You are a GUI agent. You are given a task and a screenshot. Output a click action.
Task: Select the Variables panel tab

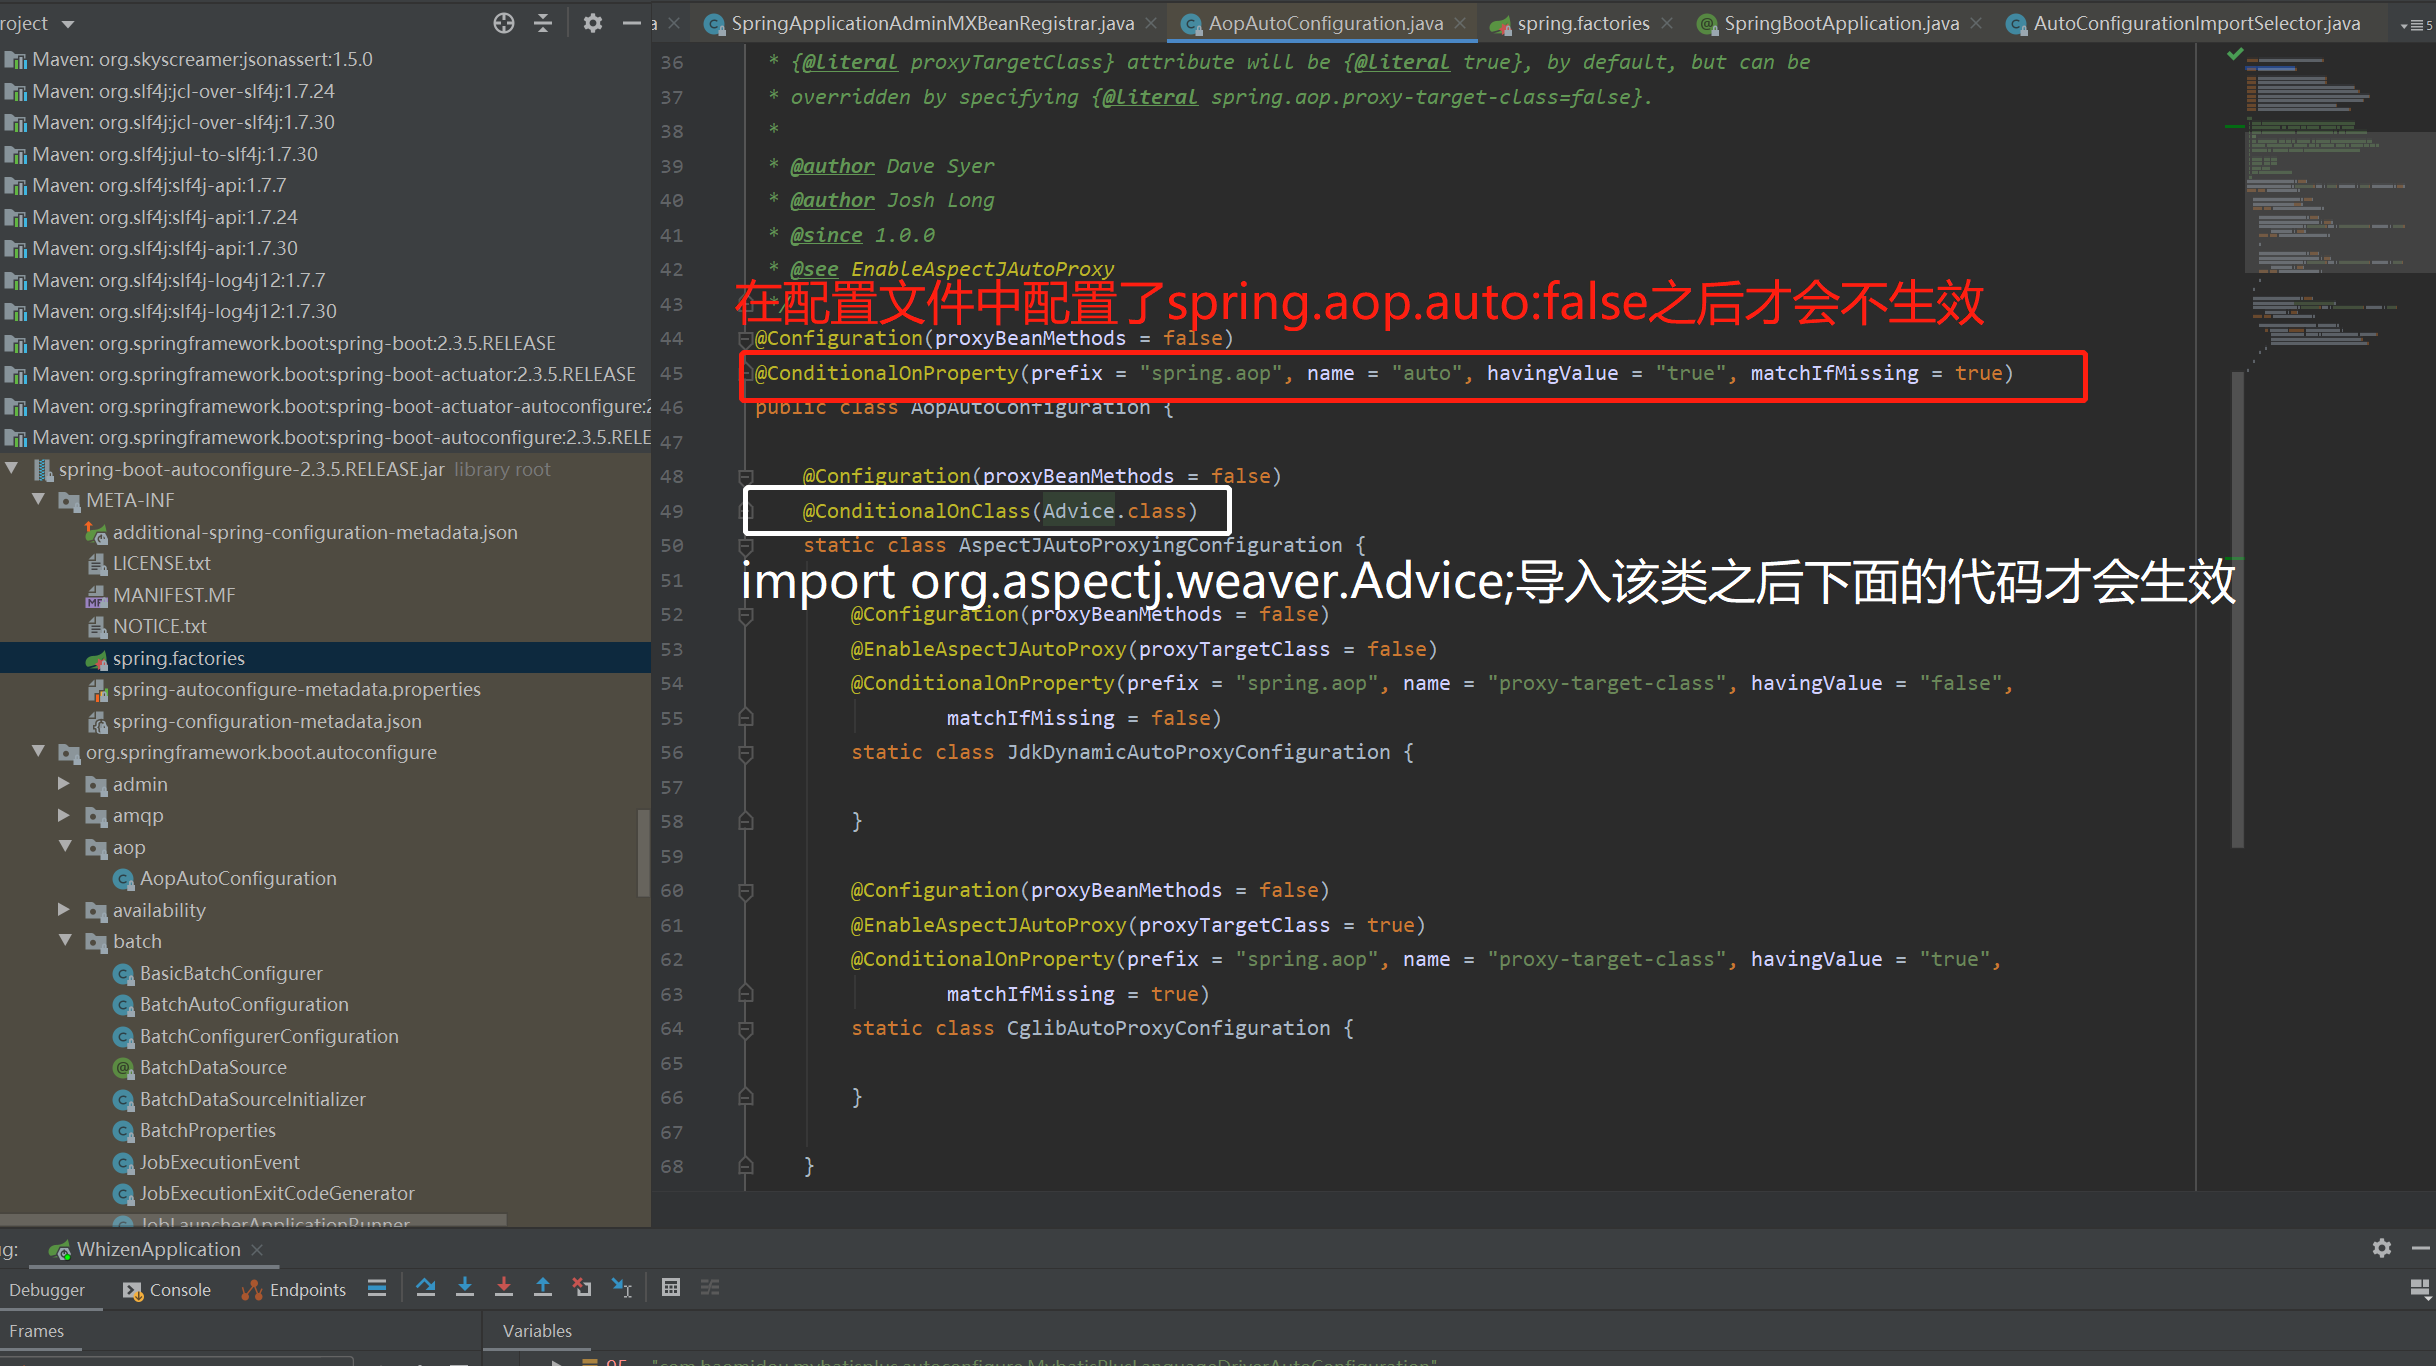click(x=537, y=1331)
